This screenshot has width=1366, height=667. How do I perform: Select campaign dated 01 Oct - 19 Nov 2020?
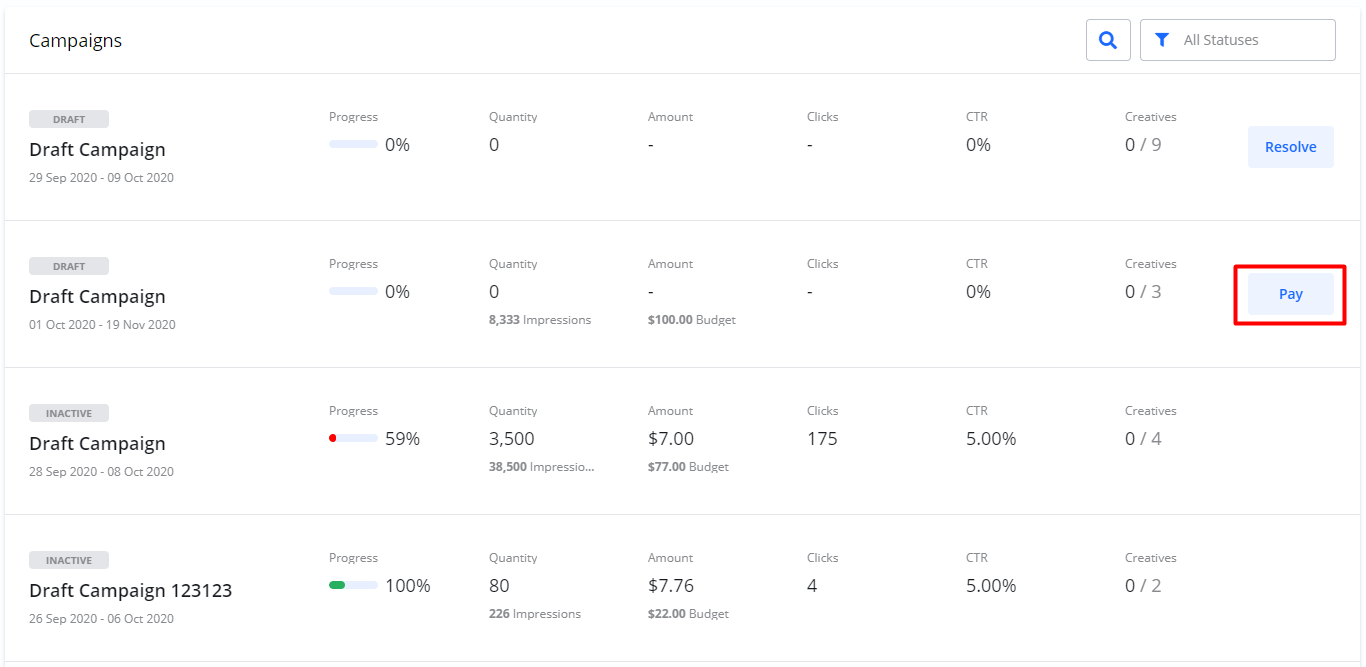(x=97, y=297)
